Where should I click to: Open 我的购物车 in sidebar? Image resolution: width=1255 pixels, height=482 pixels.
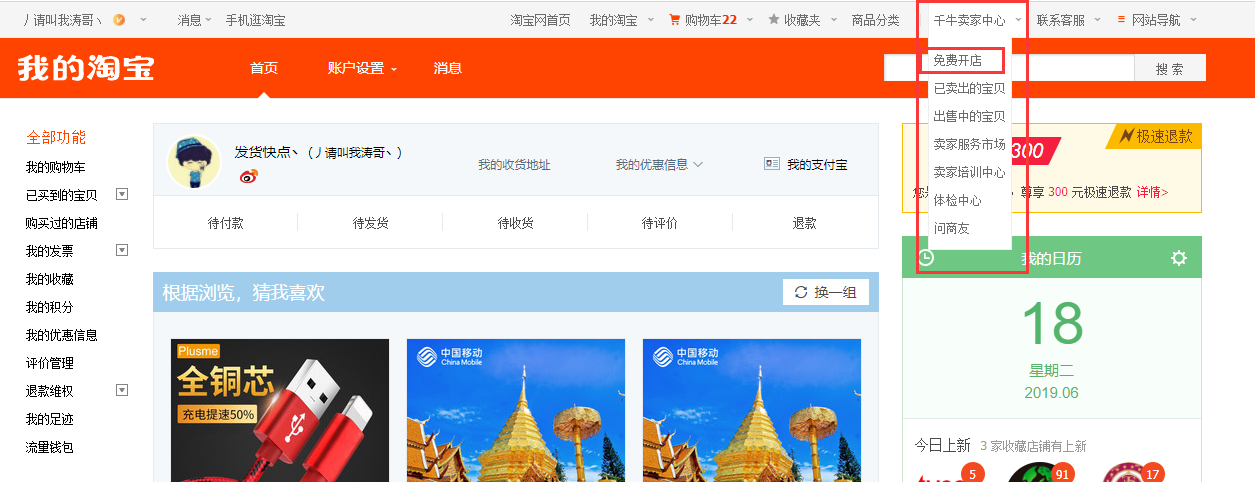click(55, 167)
